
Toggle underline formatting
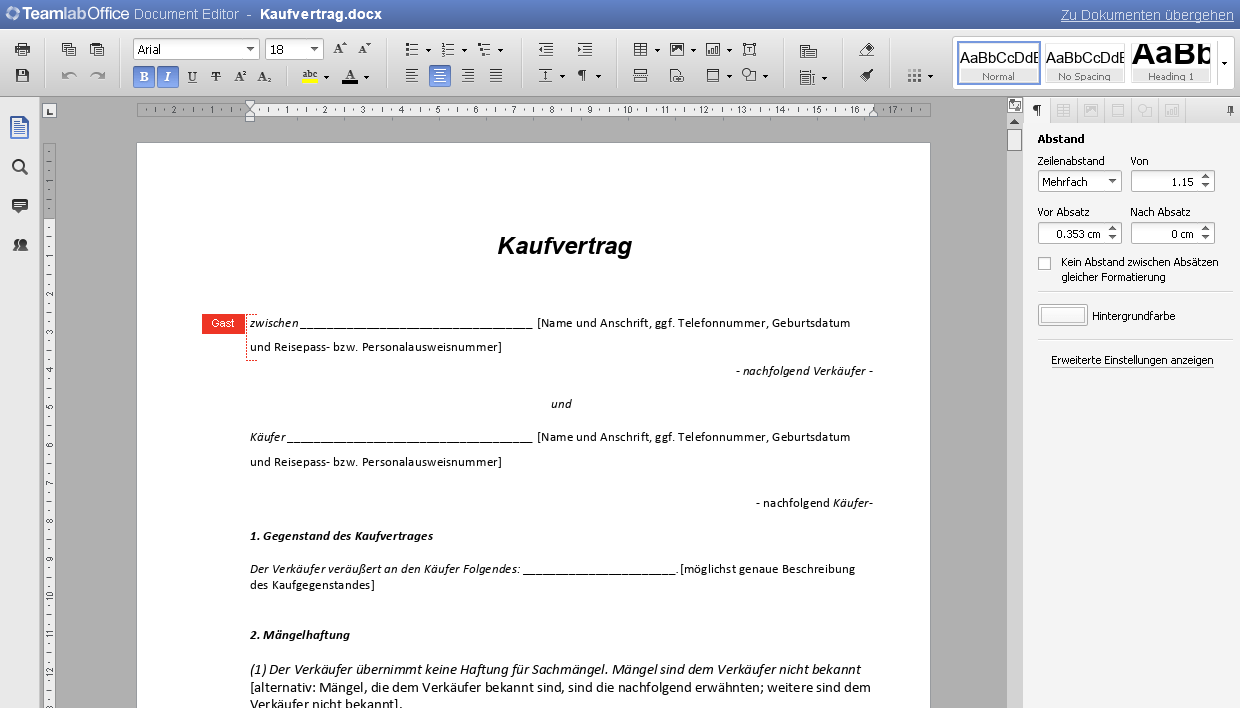(192, 76)
